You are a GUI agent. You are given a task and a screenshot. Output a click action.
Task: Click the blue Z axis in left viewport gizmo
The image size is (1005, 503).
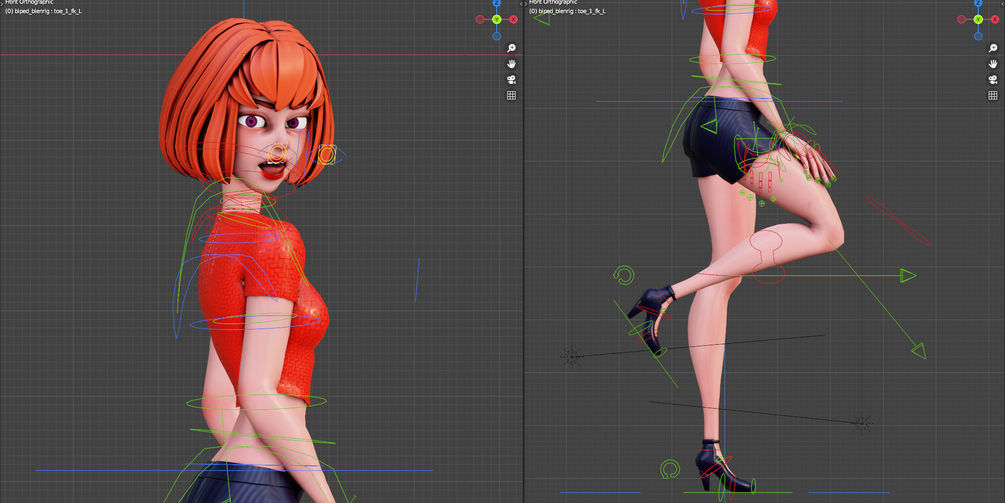[x=497, y=3]
